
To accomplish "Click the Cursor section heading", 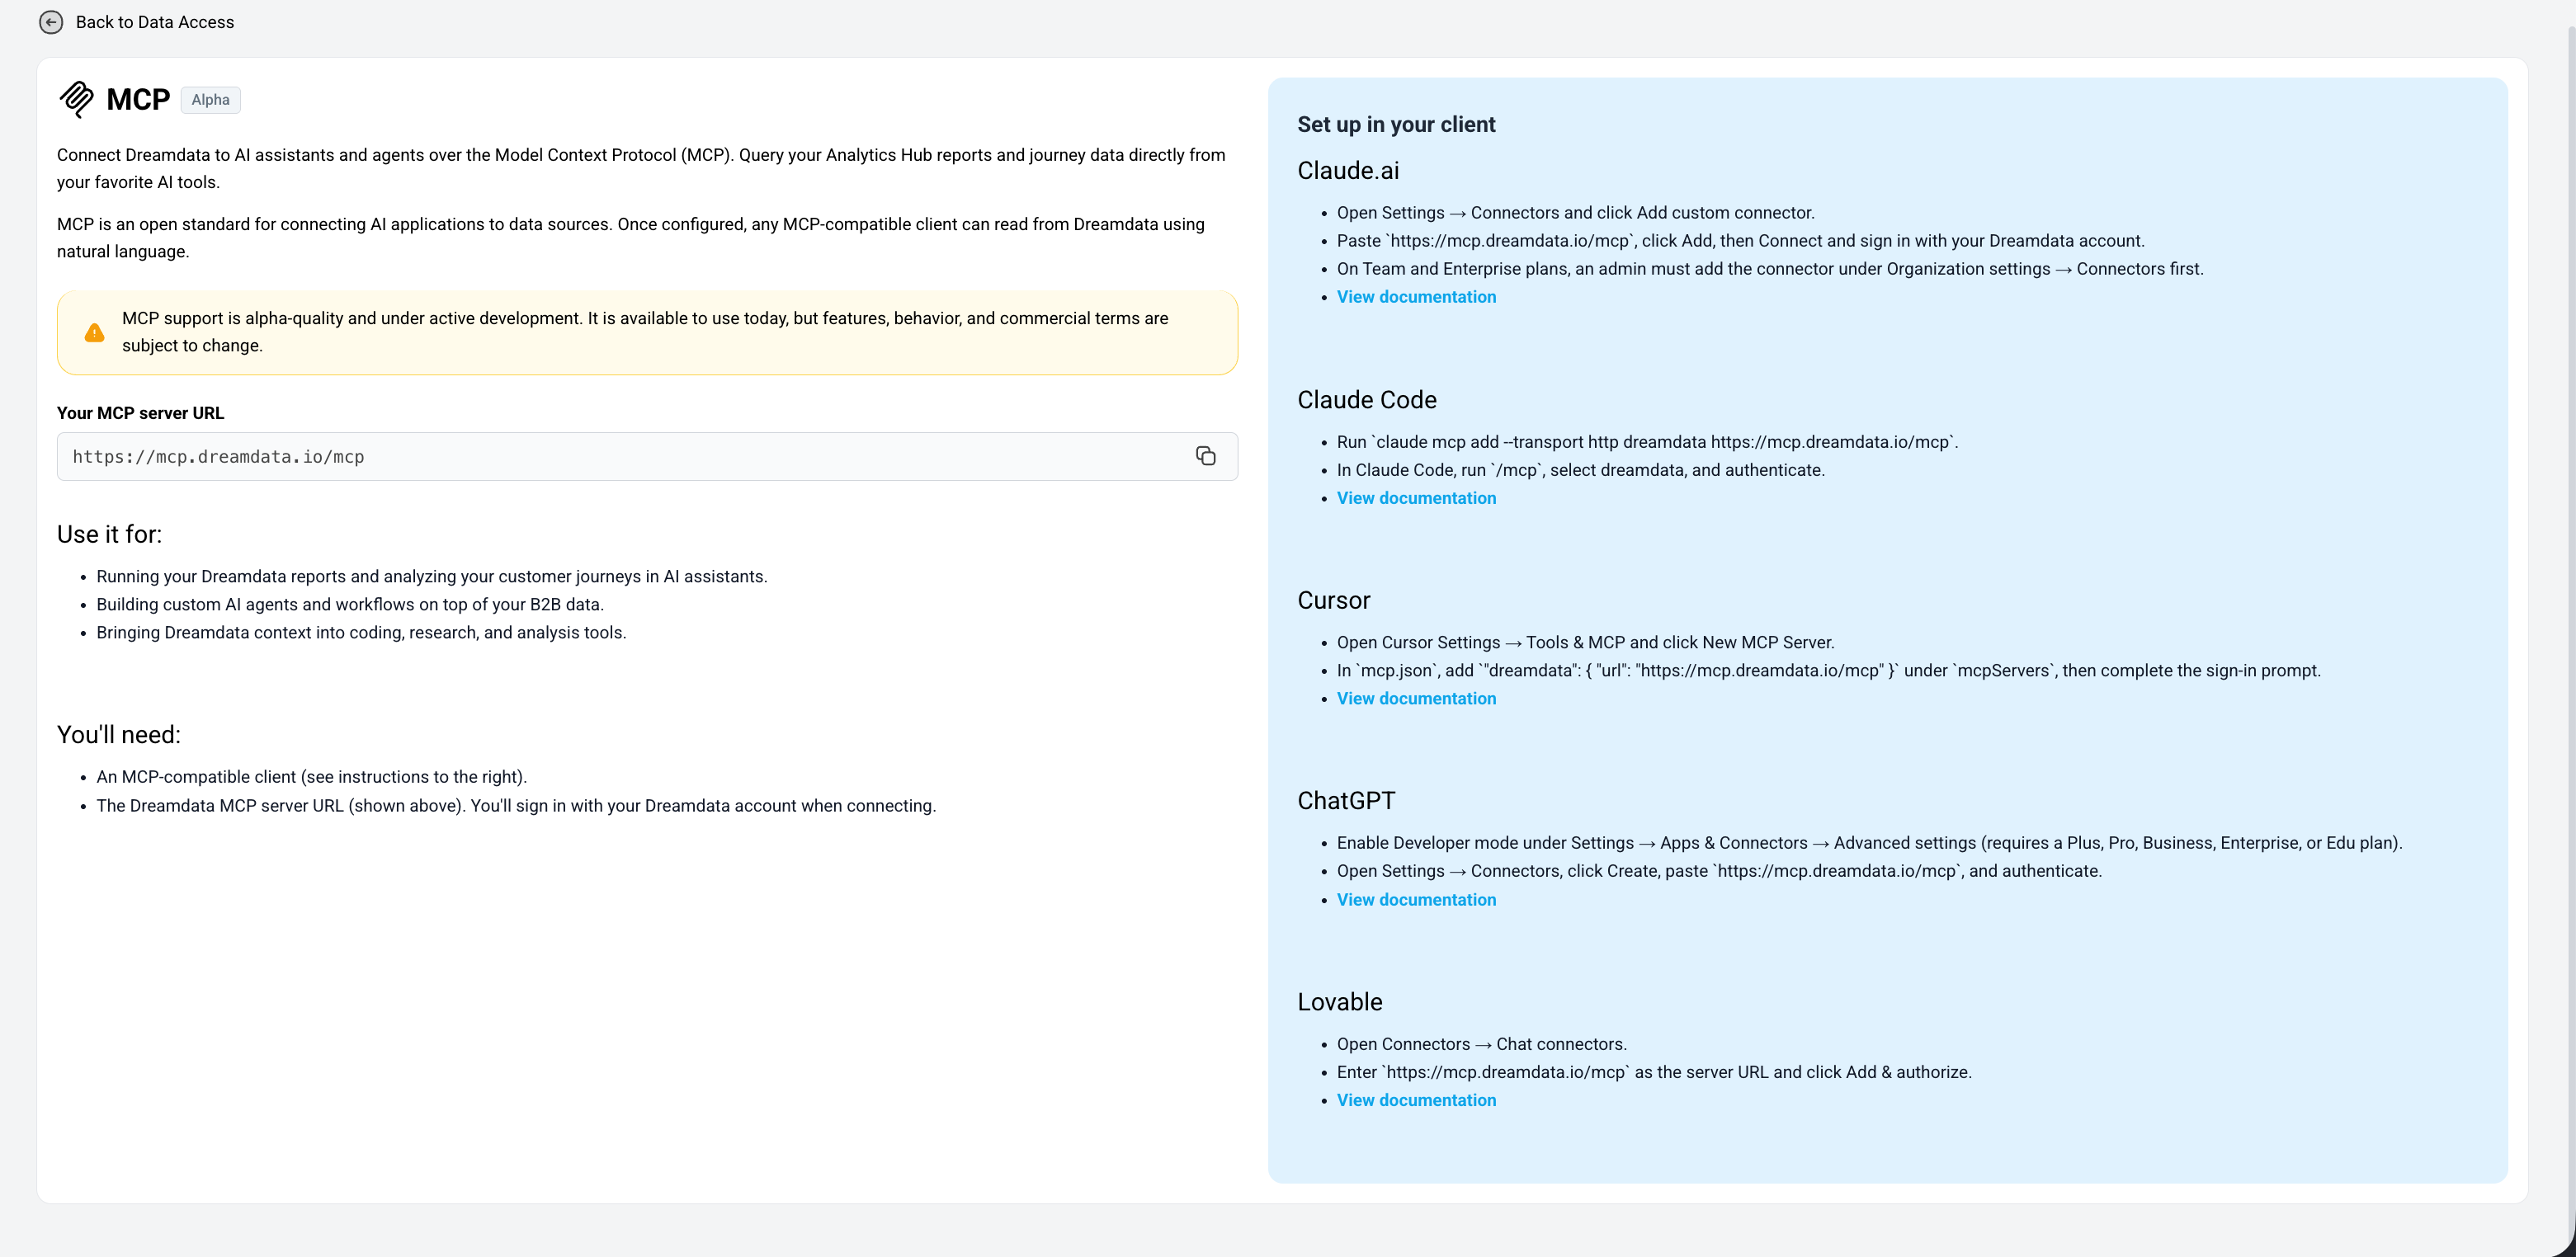I will (x=1333, y=600).
